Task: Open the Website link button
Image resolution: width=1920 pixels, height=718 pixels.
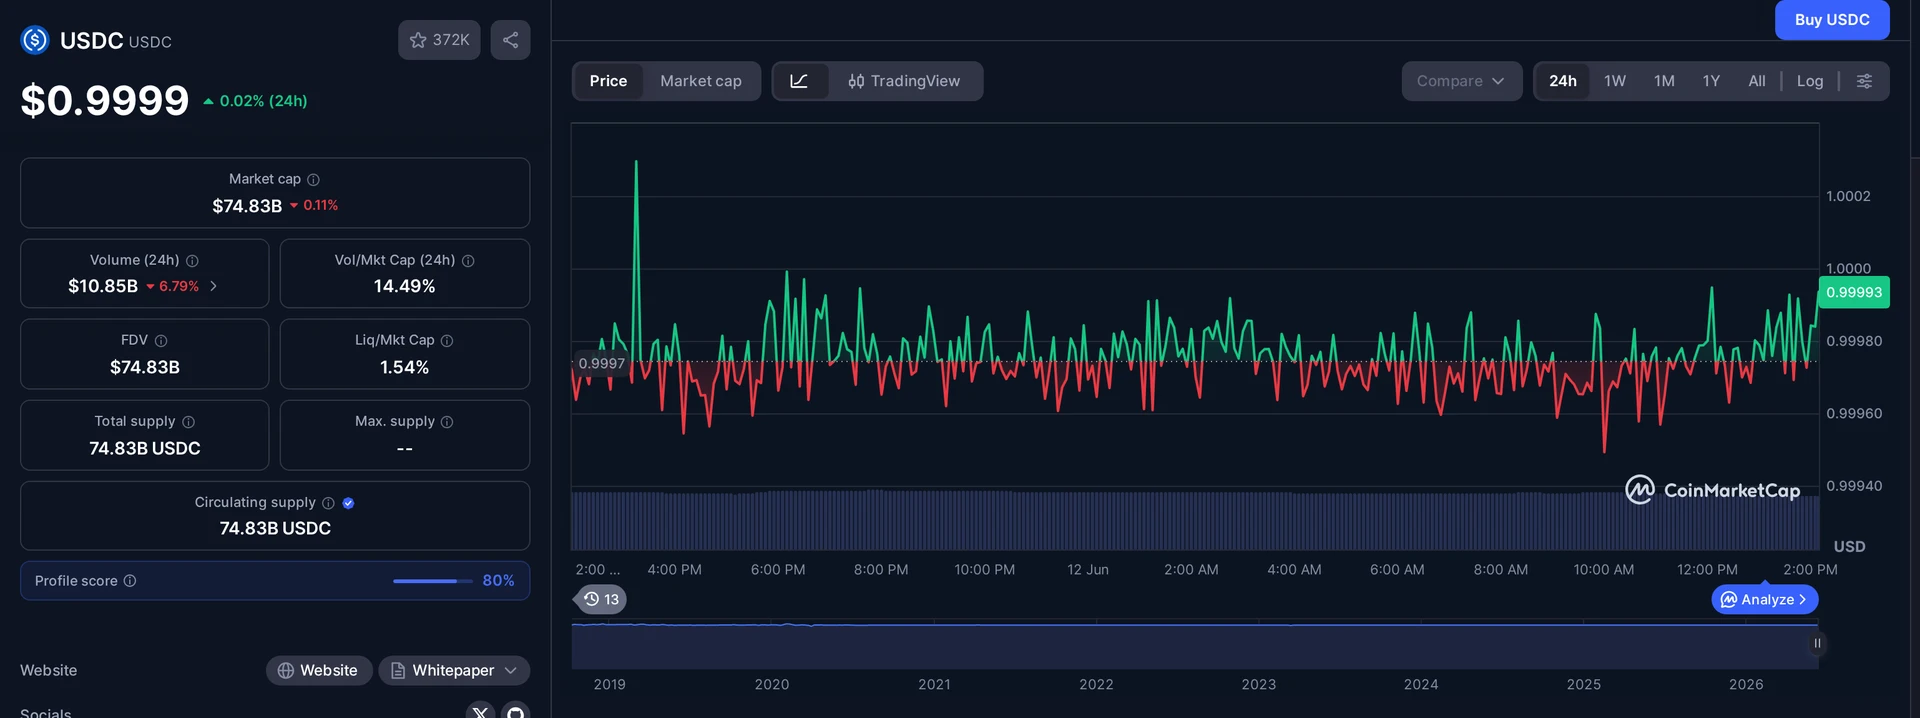Action: [319, 670]
